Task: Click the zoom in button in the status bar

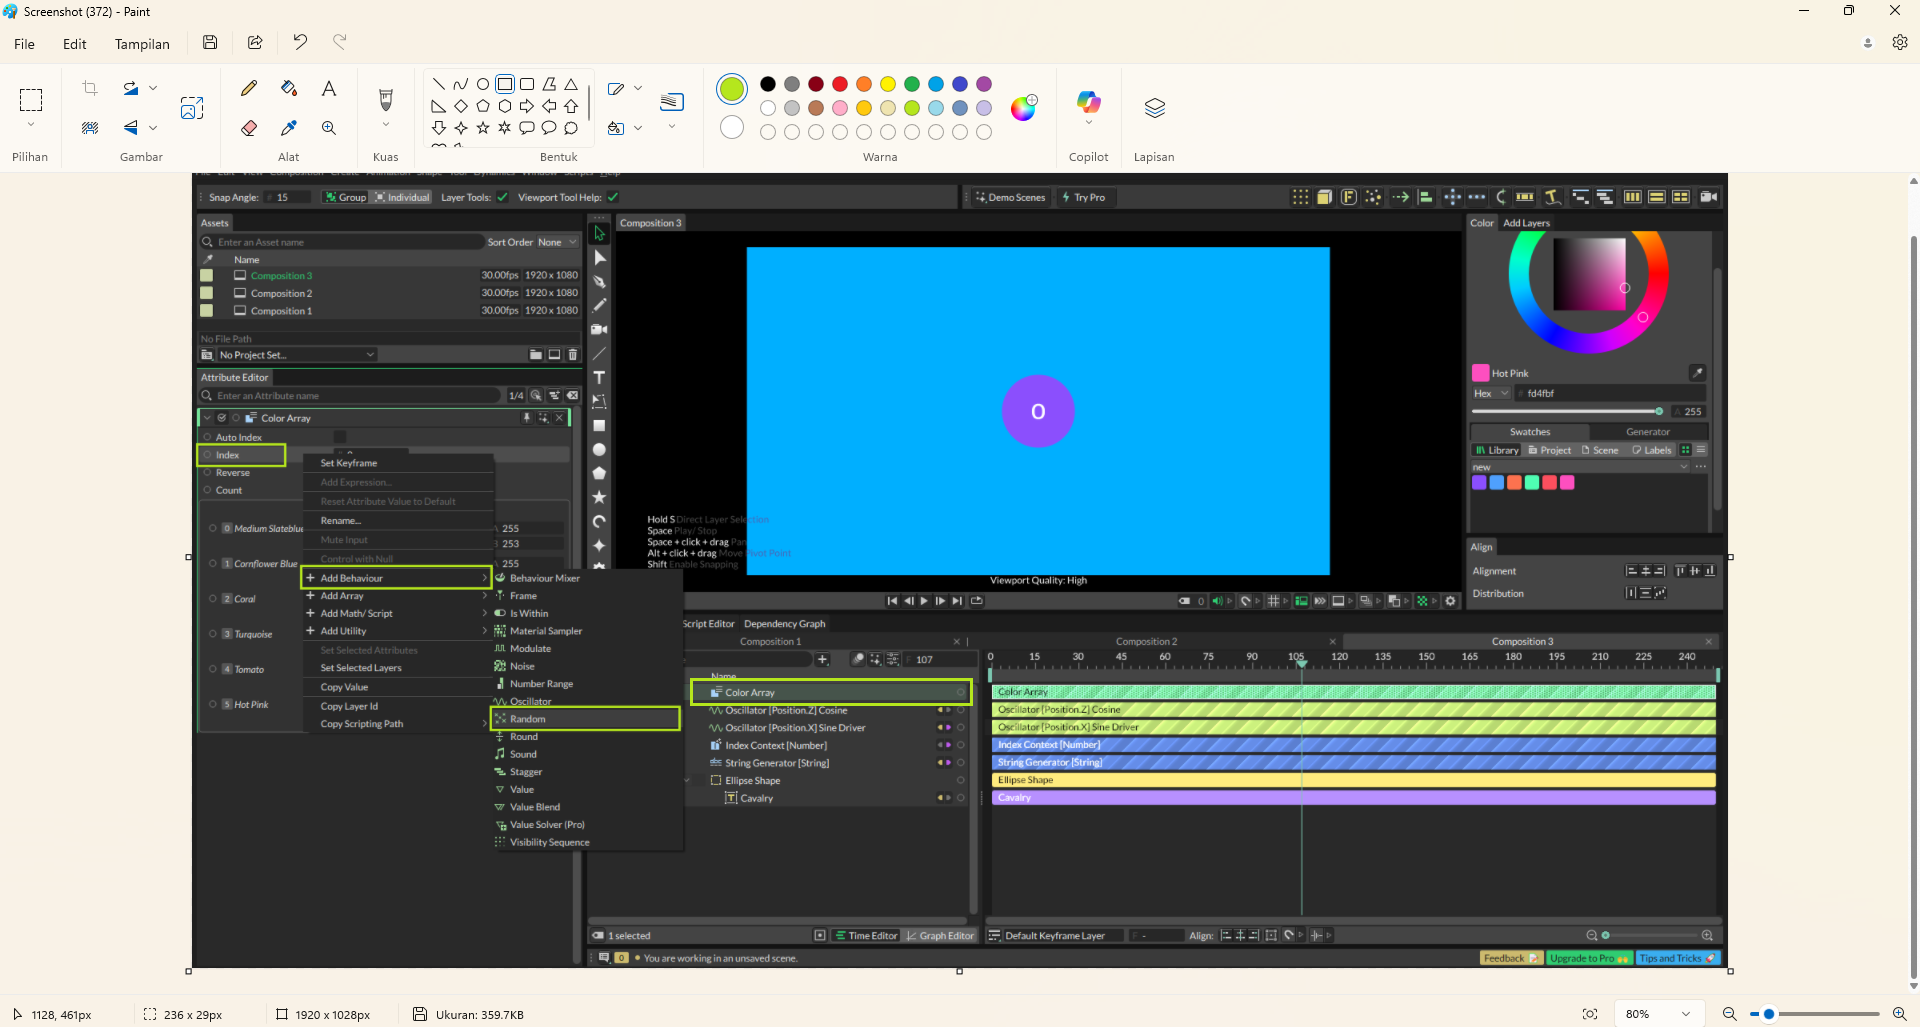Action: [1899, 1014]
